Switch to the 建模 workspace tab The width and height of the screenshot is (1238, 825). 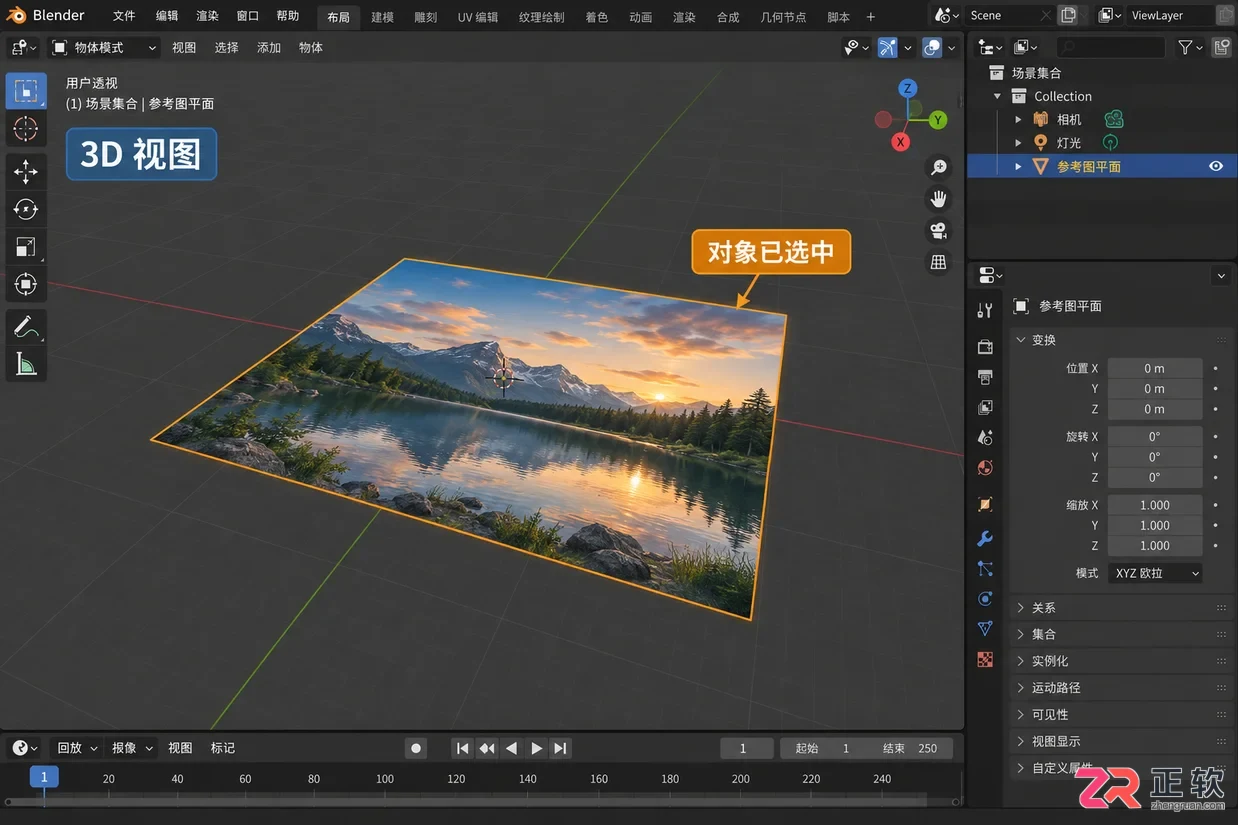(382, 17)
